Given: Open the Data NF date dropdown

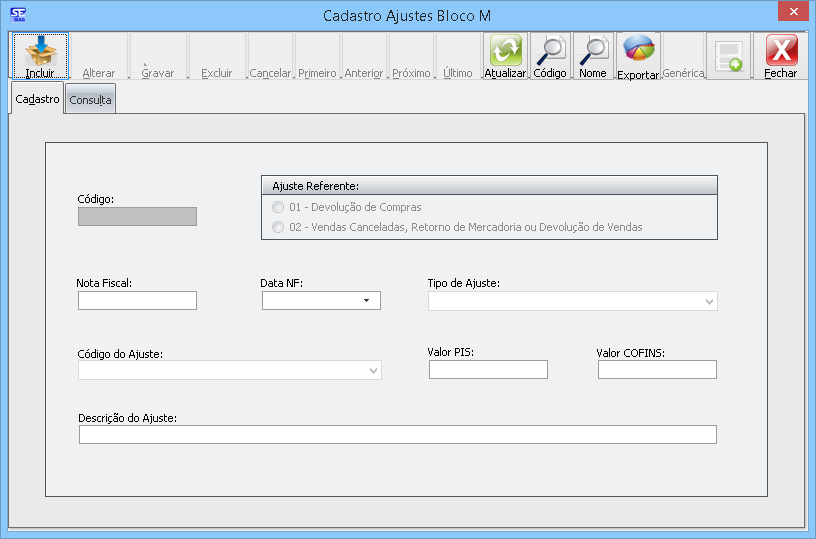Looking at the screenshot, I should [366, 301].
